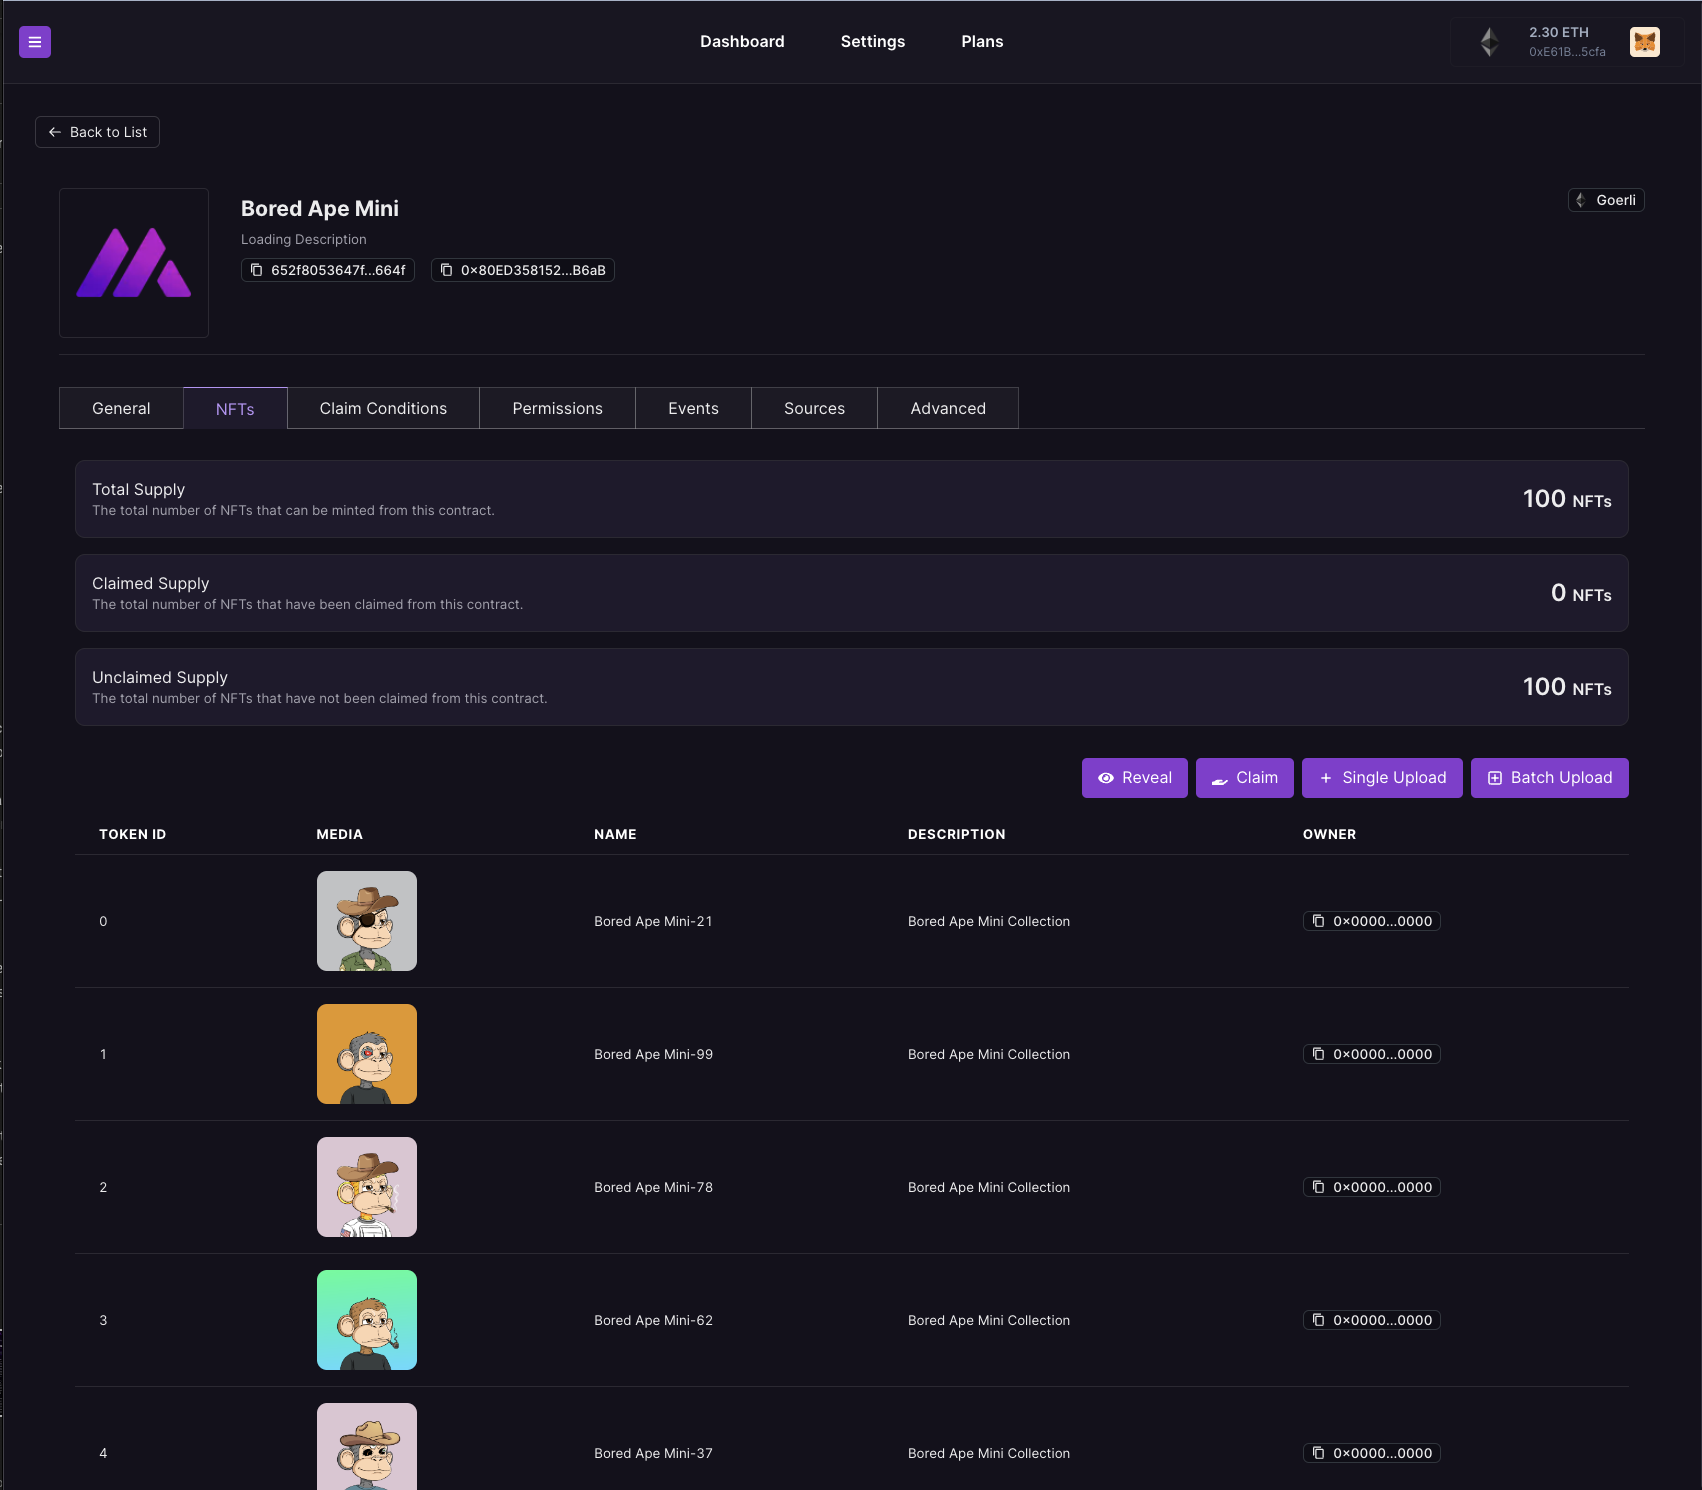Switch to the Claim Conditions tab
This screenshot has height=1490, width=1702.
383,408
